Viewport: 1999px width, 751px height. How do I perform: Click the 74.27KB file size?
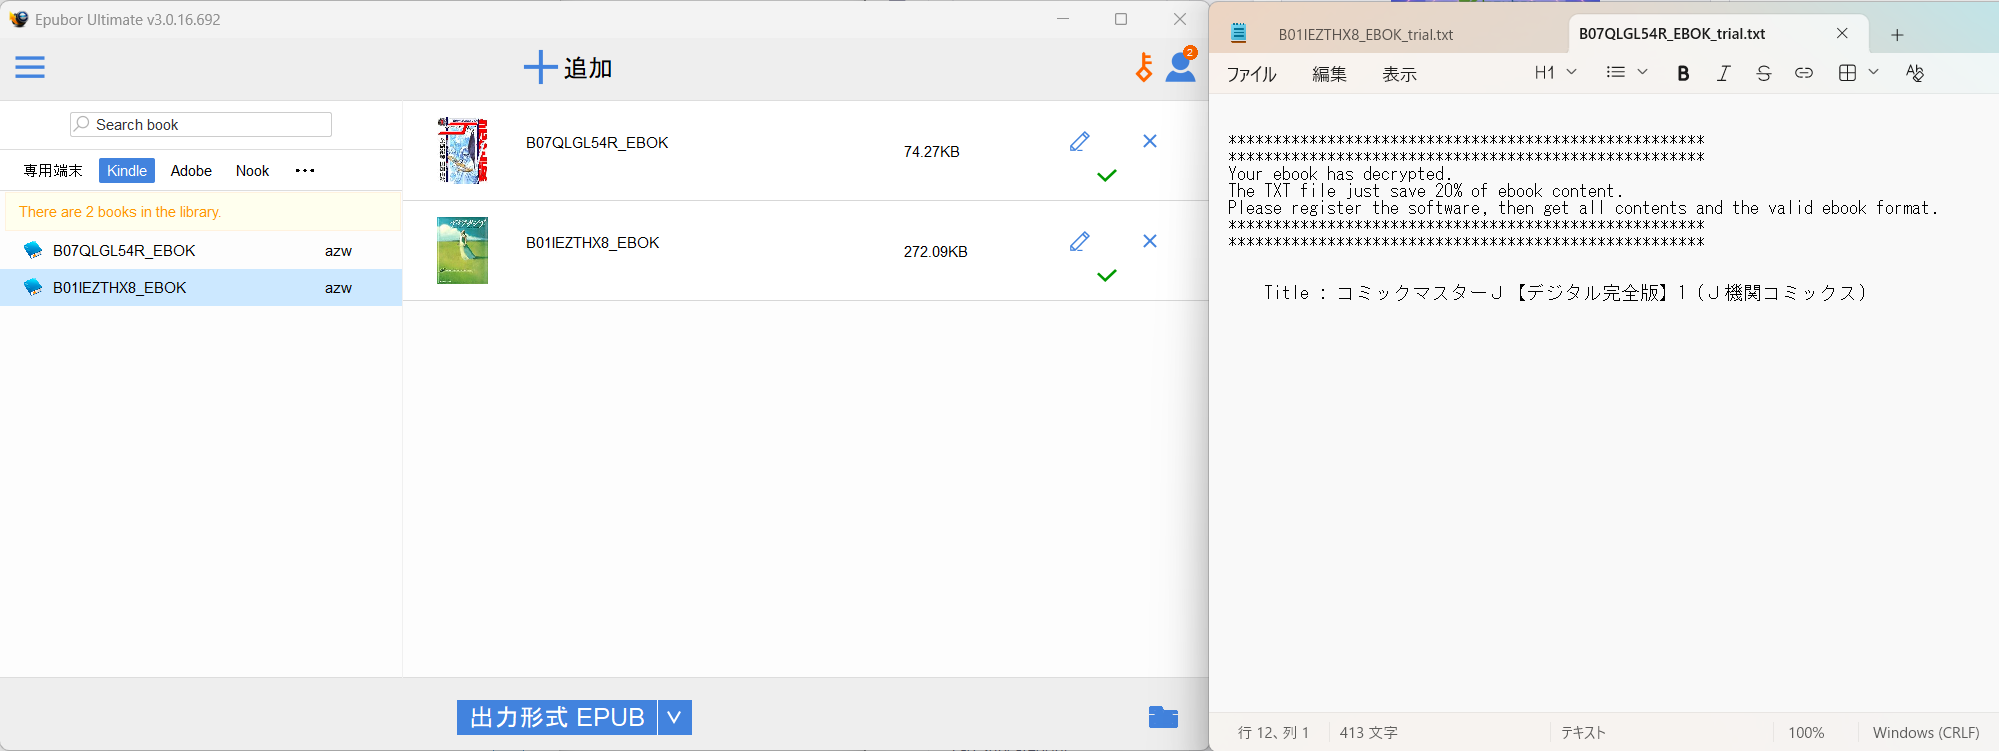[x=931, y=152]
